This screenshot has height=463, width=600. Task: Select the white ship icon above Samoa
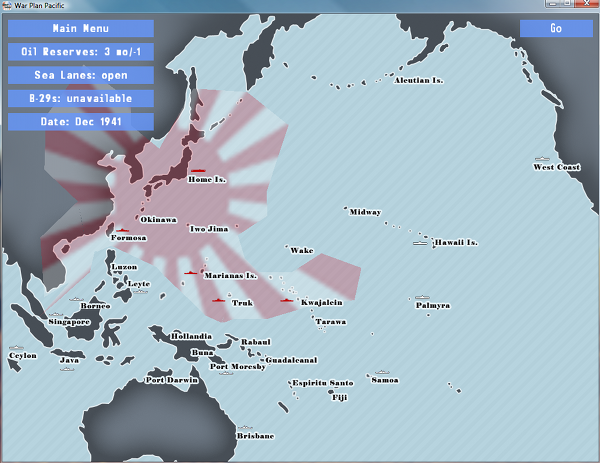click(x=382, y=372)
